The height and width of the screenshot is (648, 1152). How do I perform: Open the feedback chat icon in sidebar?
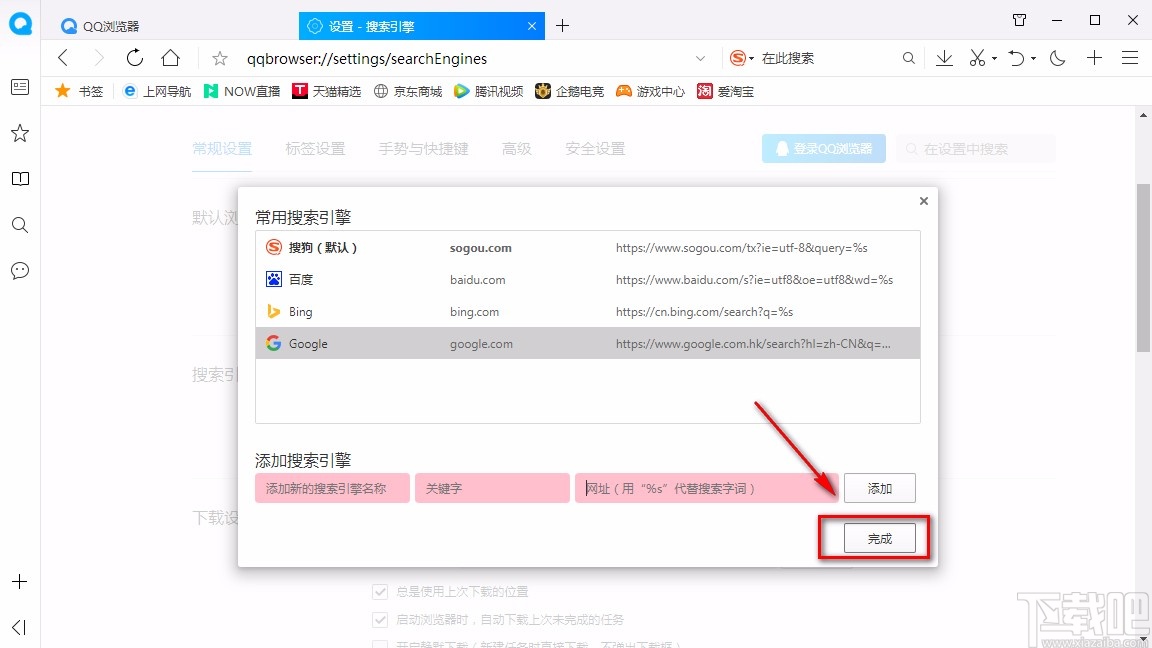19,270
